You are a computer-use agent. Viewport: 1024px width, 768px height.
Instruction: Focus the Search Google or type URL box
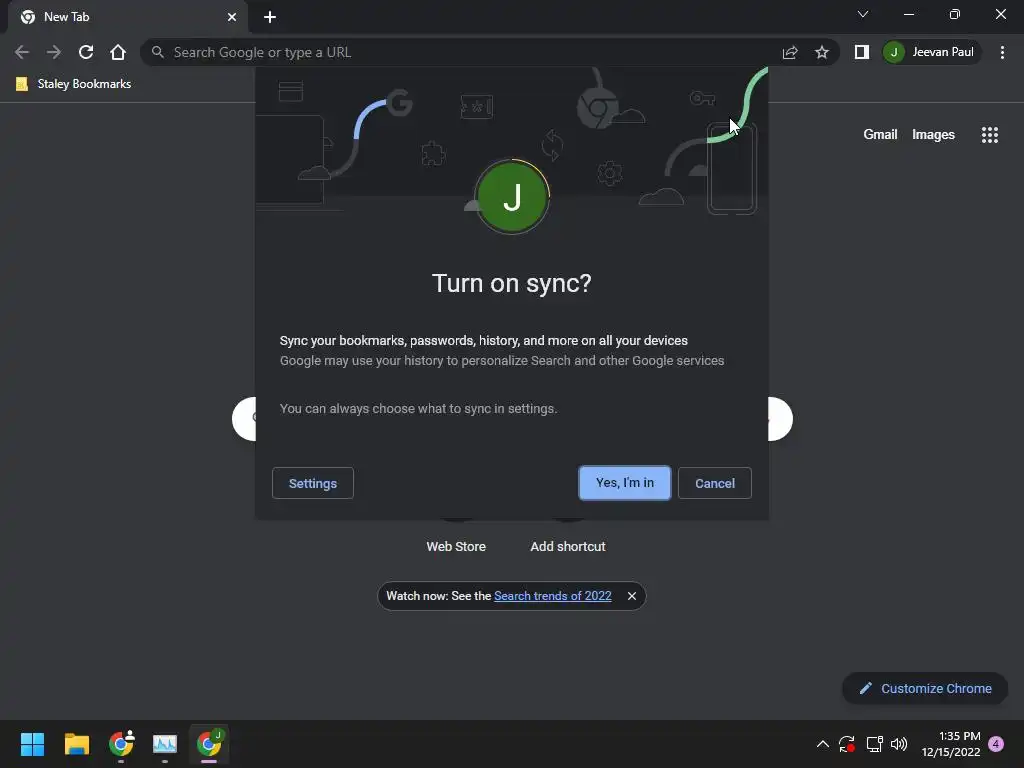click(457, 52)
